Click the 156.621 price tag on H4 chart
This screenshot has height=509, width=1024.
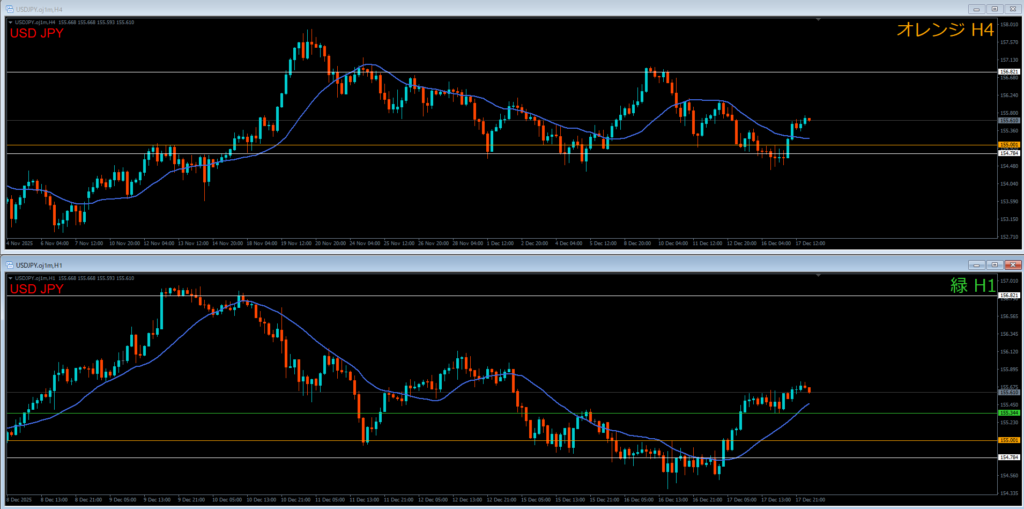[1008, 72]
